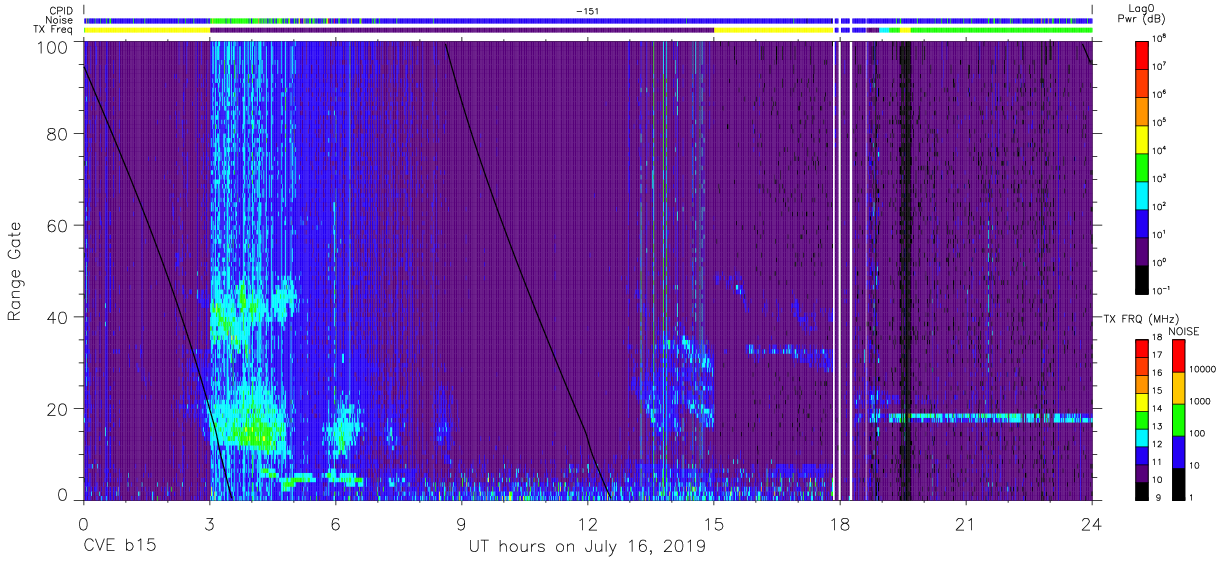Screen dimensions: 1228x567
Task: Click the x-axis tick label '9'
Action: pos(461,524)
